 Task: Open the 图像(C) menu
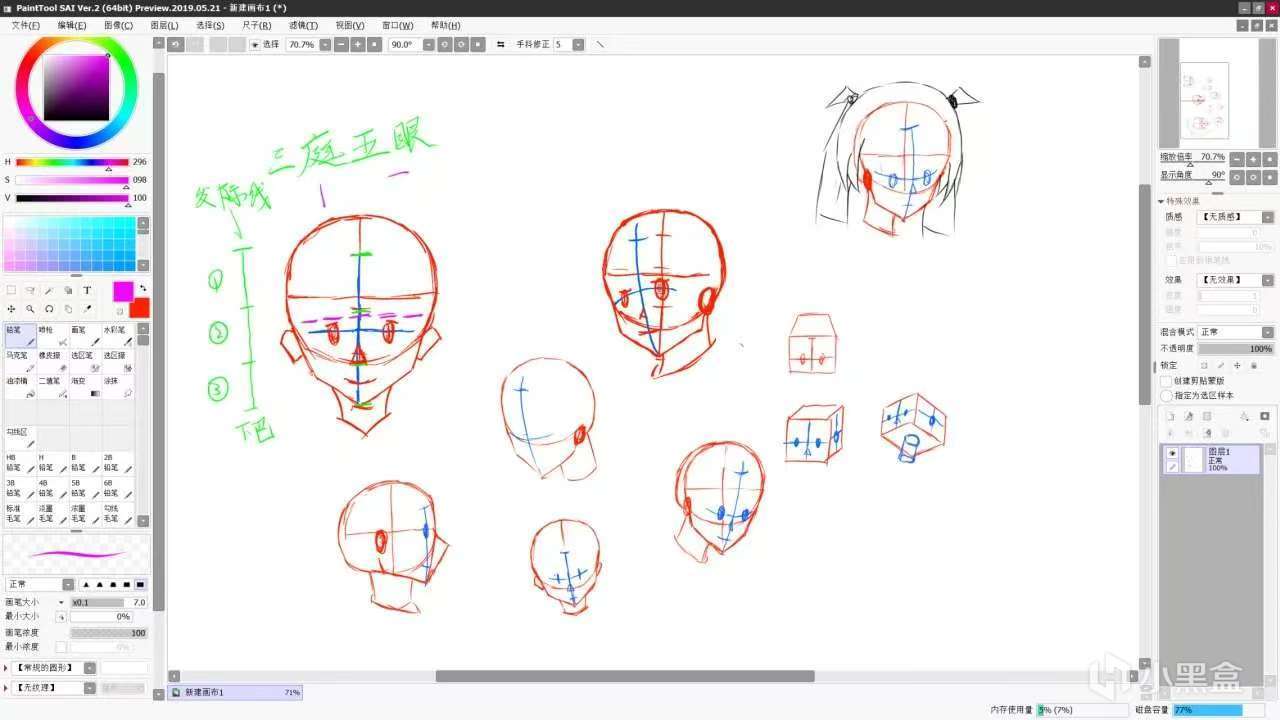tap(118, 25)
